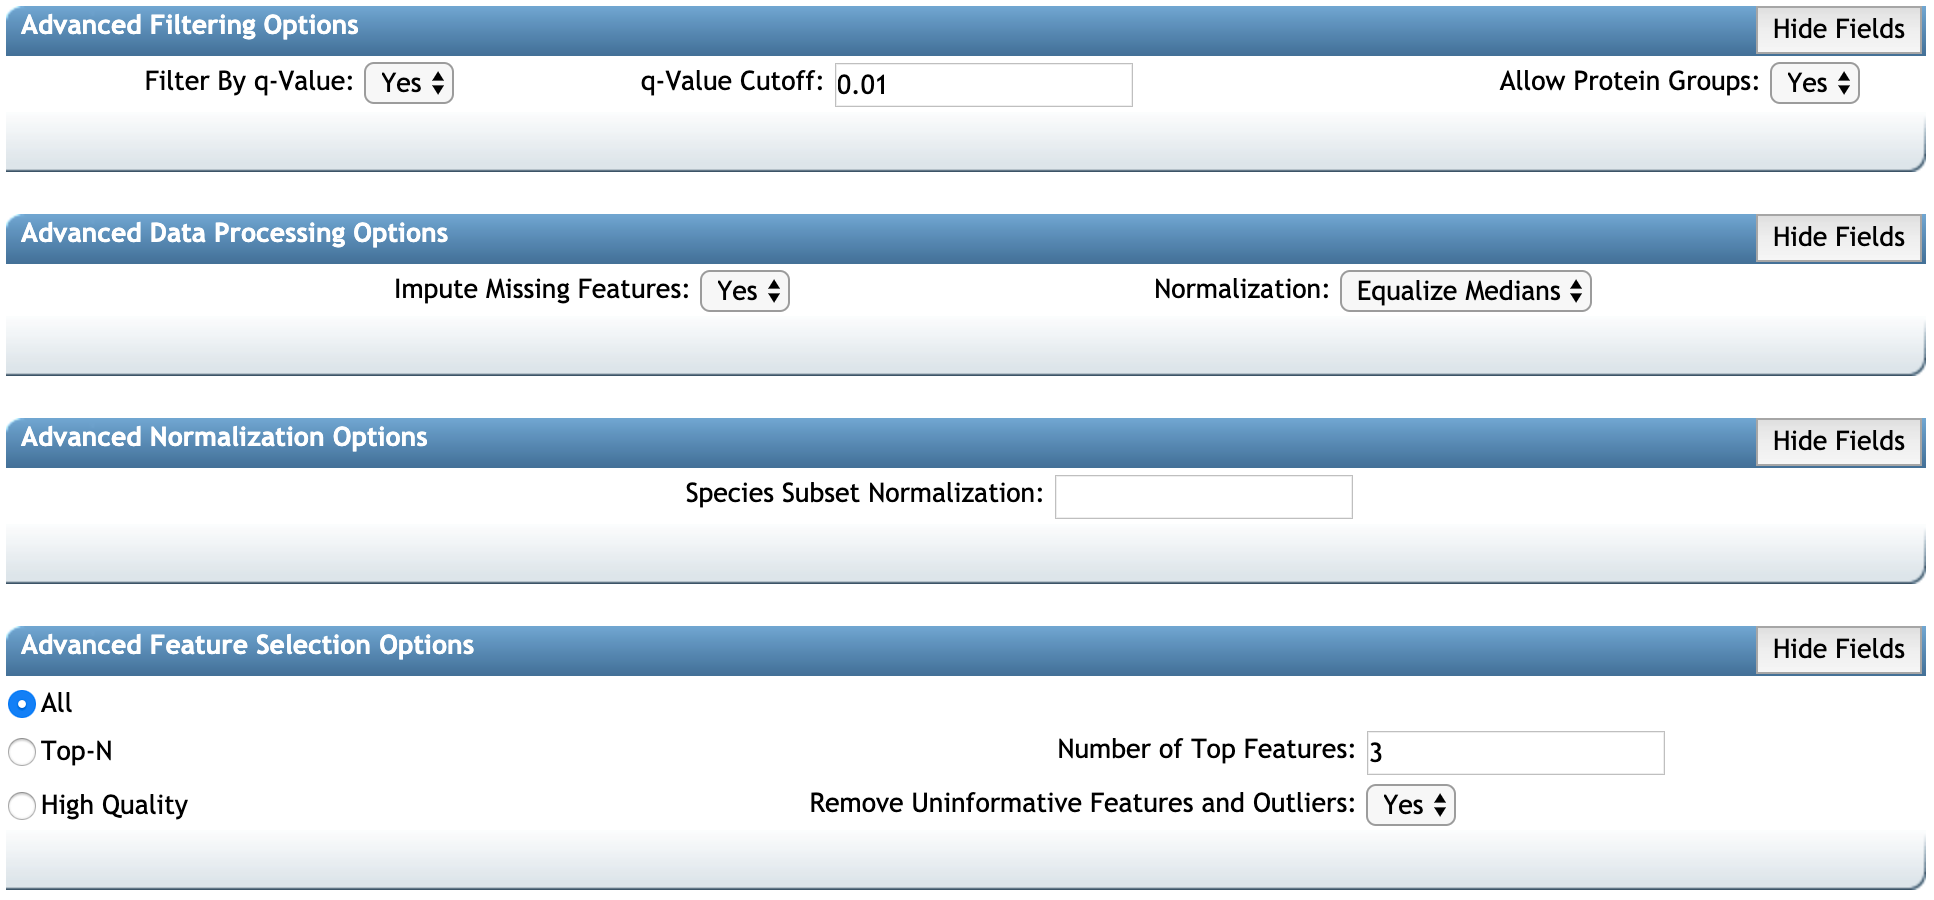Open the Remove Uninformative Features and Outliers dropdown

coord(1409,804)
